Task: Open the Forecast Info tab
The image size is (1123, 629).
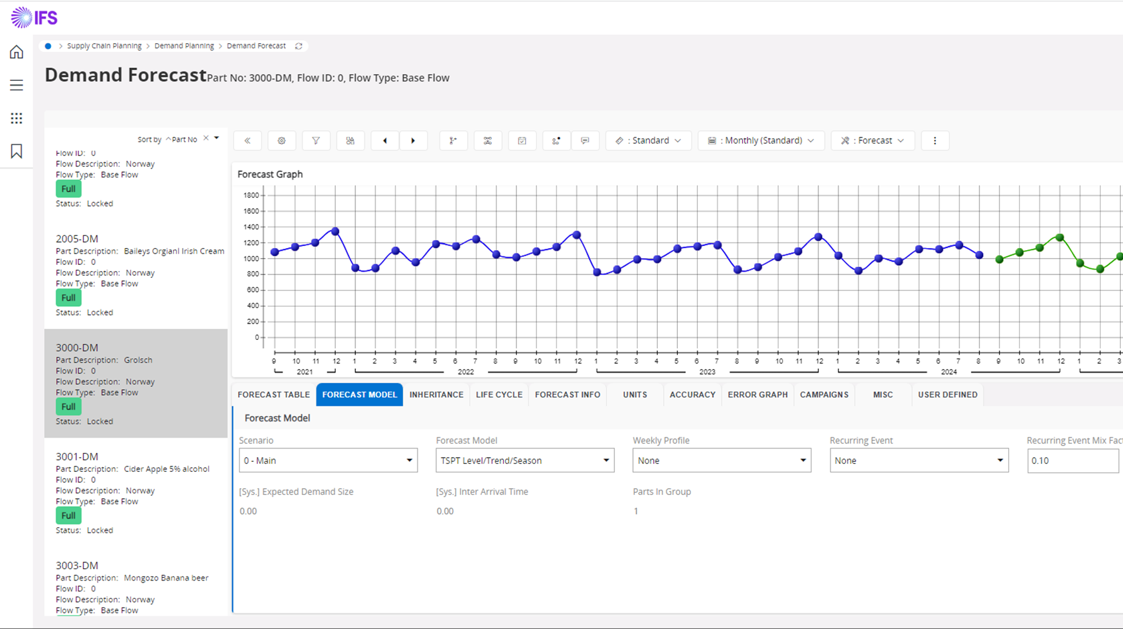Action: click(x=567, y=395)
